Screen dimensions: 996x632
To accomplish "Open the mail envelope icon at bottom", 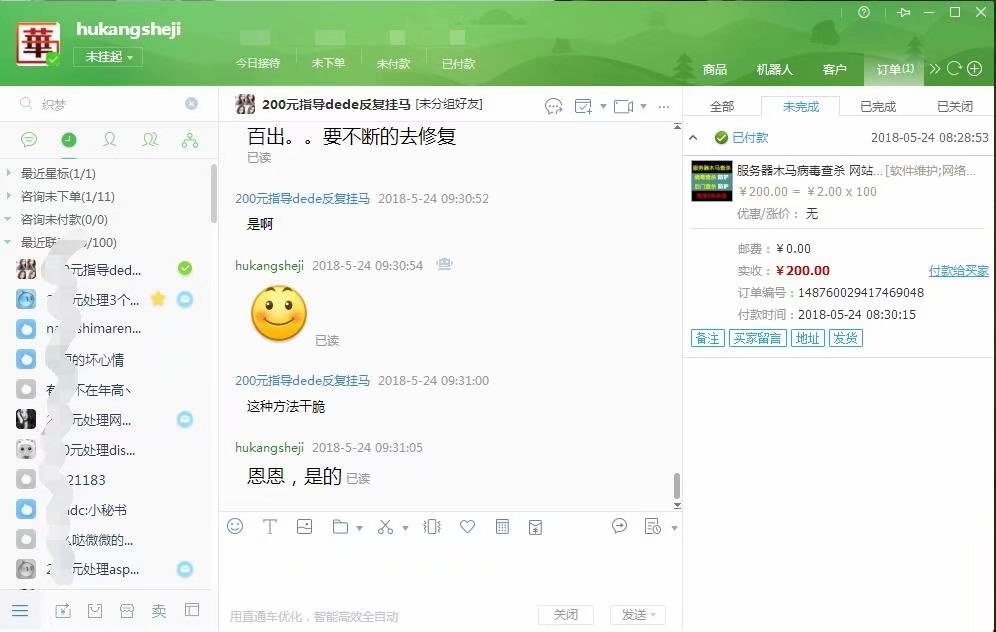I will tap(95, 611).
